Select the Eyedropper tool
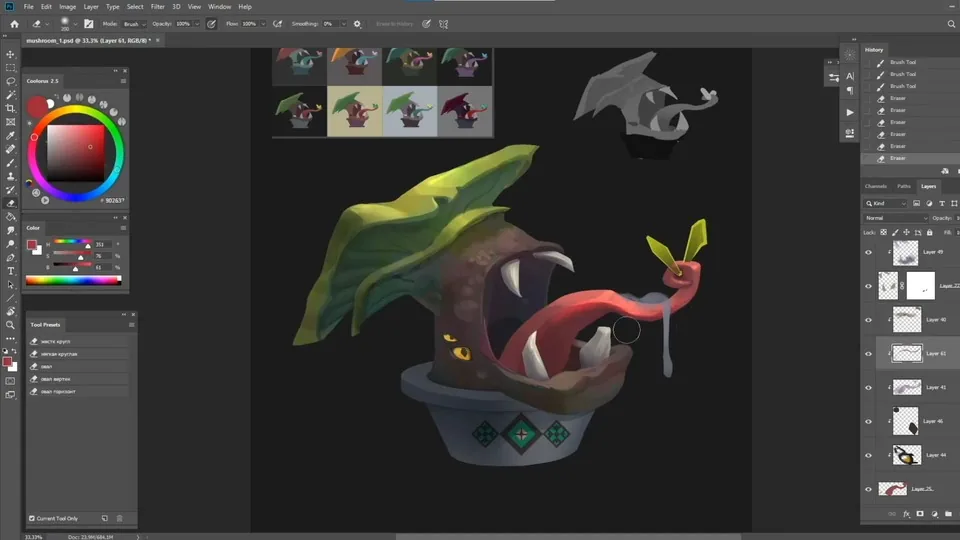 click(x=10, y=135)
